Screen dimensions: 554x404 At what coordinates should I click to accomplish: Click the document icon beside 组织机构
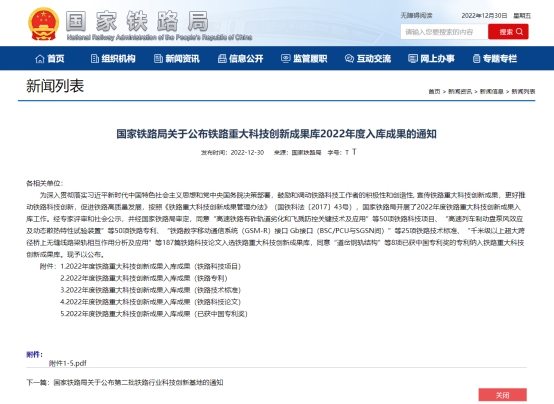(x=95, y=59)
